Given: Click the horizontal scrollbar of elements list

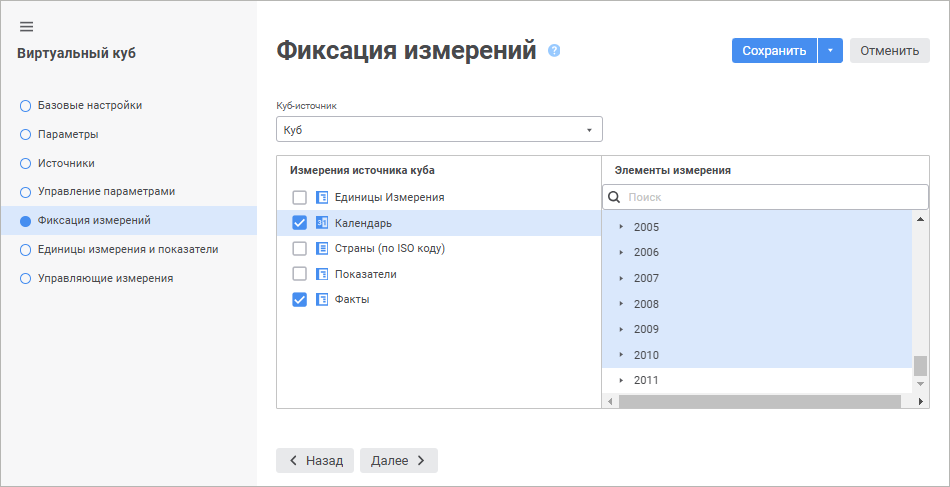Looking at the screenshot, I should click(x=760, y=401).
